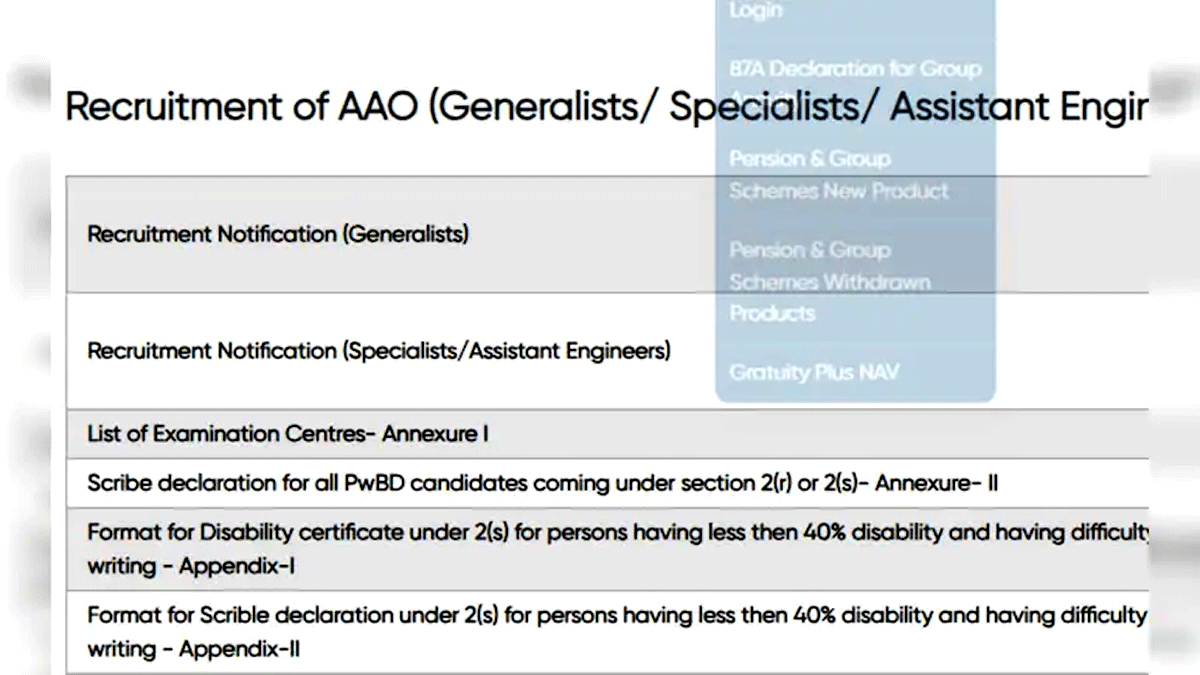Open Pension & Group Schemes New Product
Viewport: 1200px width, 675px height.
tap(838, 175)
